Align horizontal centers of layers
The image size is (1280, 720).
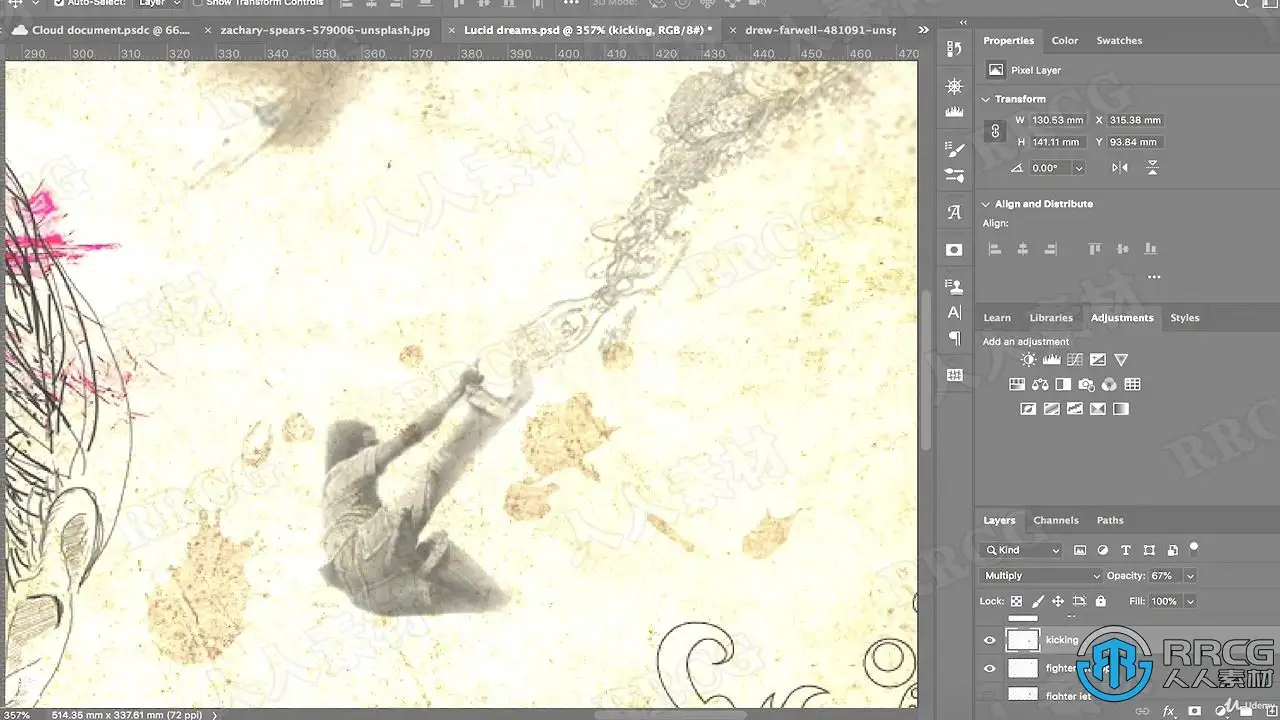click(x=1022, y=249)
